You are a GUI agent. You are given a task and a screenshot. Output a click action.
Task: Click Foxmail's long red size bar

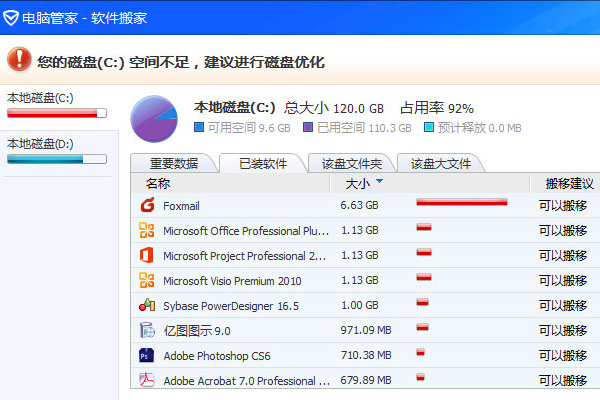pos(462,202)
